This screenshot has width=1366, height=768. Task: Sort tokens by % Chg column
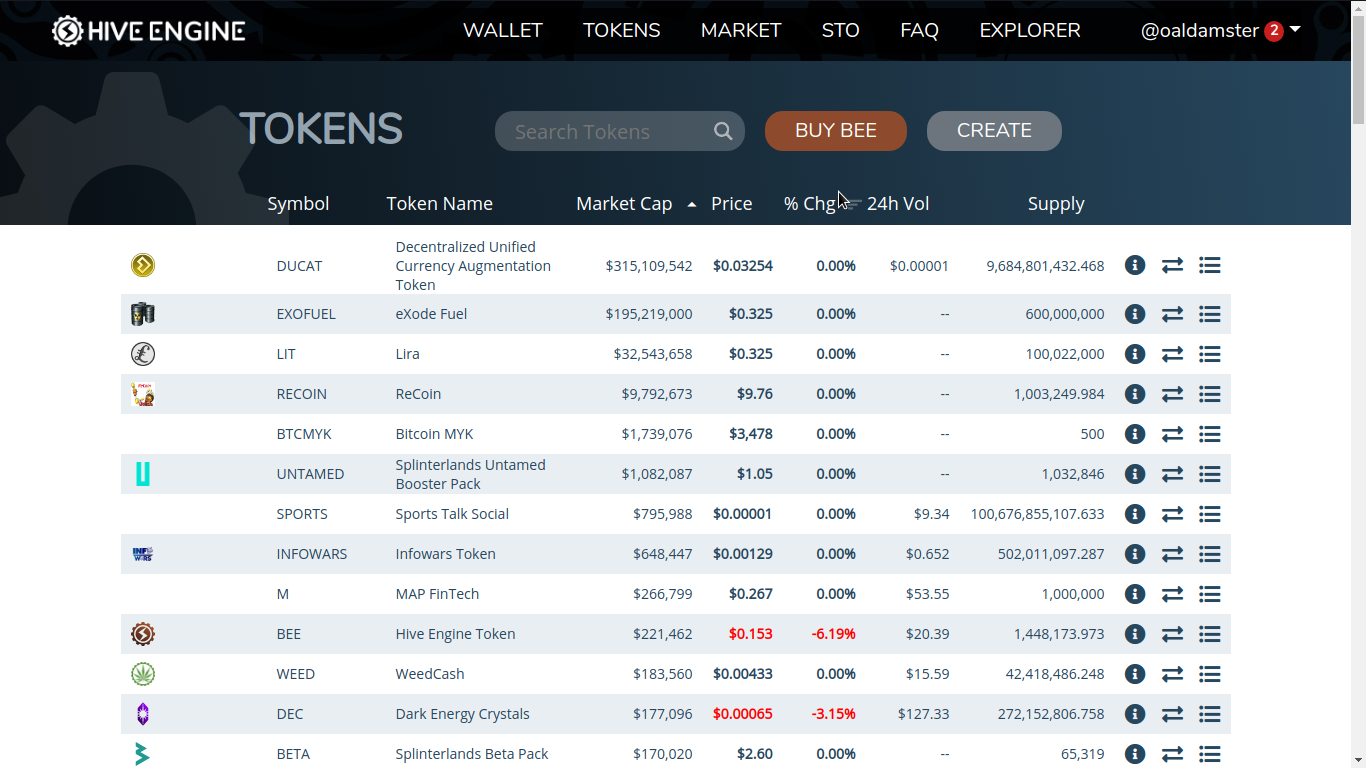(x=810, y=204)
